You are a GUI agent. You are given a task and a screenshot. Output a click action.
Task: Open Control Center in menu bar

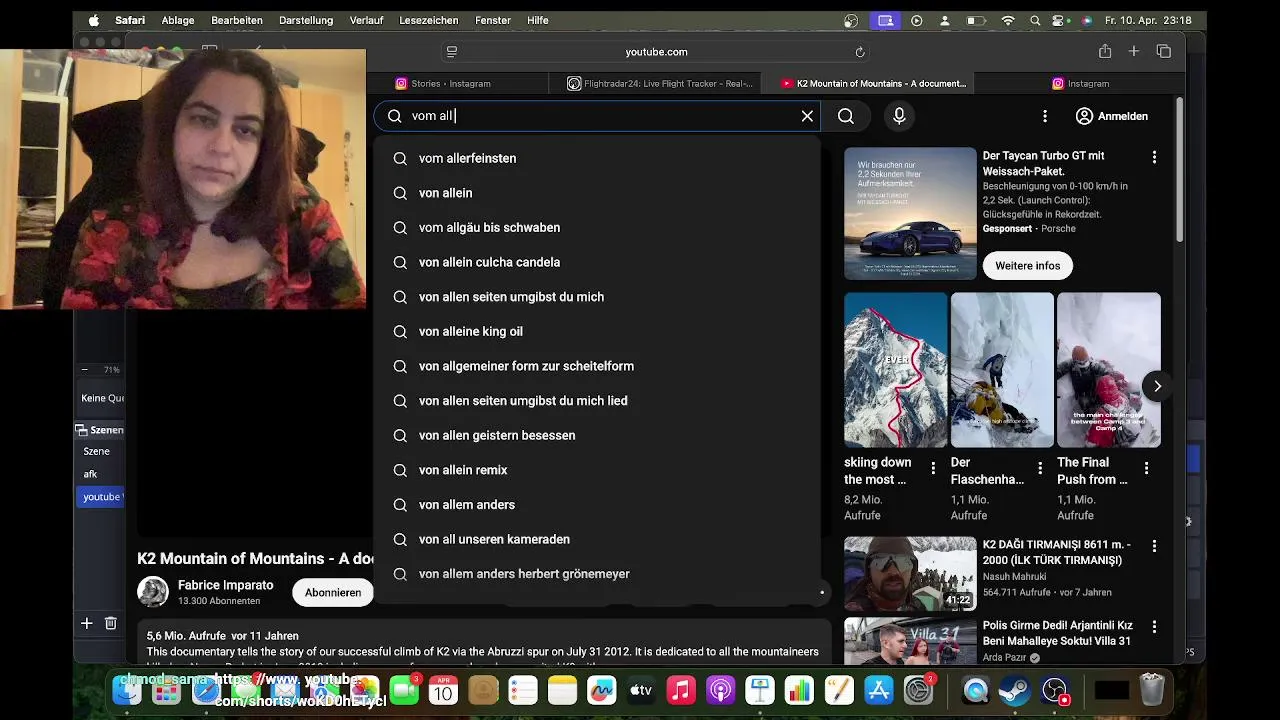click(x=1061, y=20)
